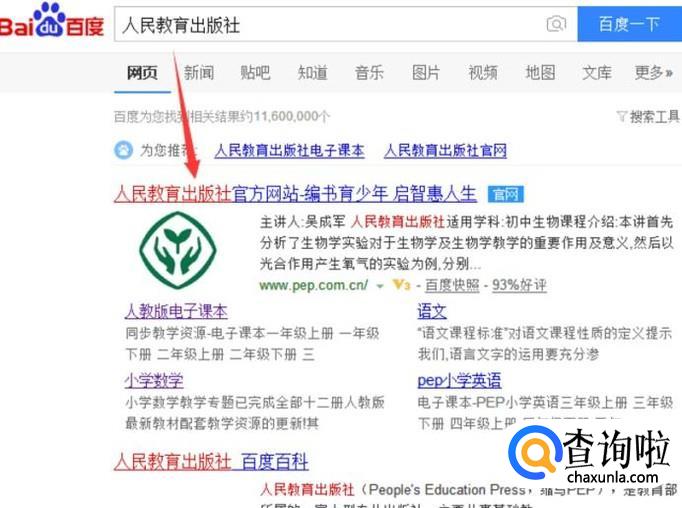The height and width of the screenshot is (508, 682).
Task: Click the green PEP publisher logo thumbnail
Action: (x=177, y=250)
